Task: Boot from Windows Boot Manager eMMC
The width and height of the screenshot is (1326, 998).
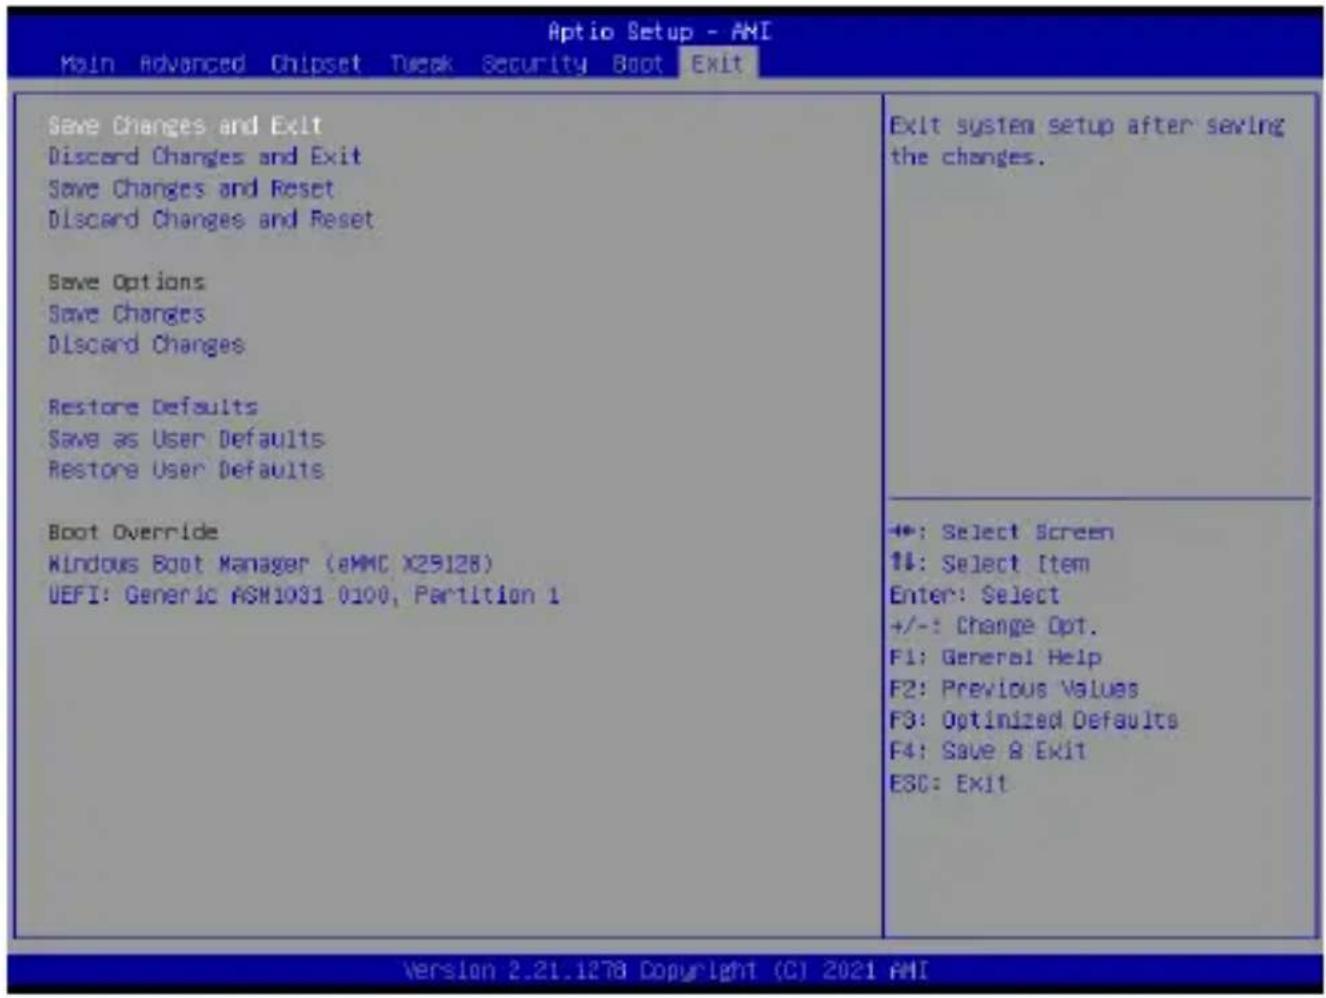Action: [x=271, y=564]
